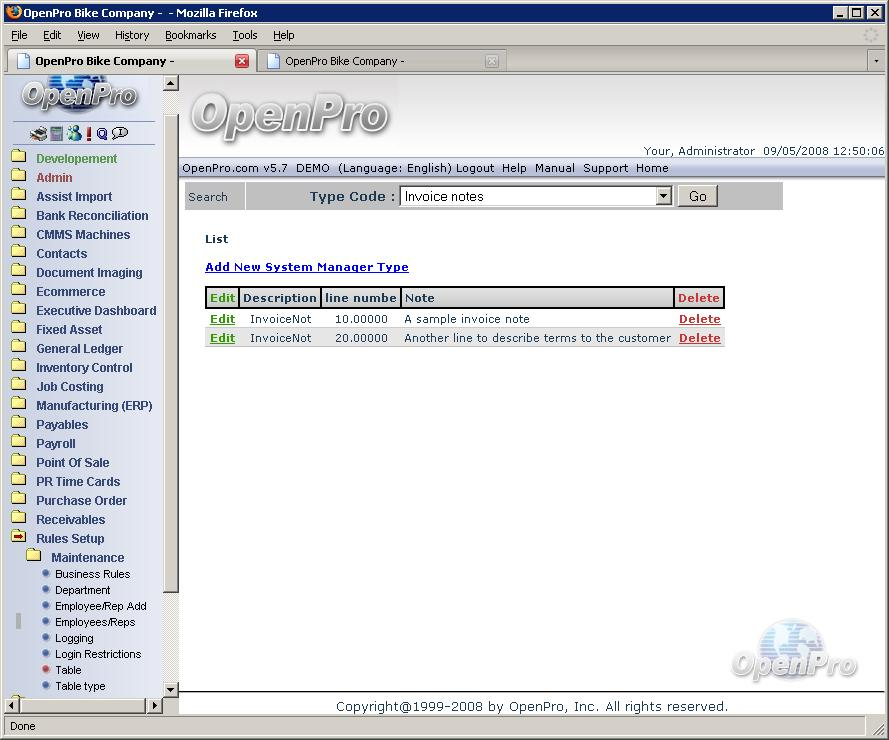Screen dimensions: 889x740
Task: Expand the General Ledger folder
Action: pyautogui.click(x=18, y=348)
